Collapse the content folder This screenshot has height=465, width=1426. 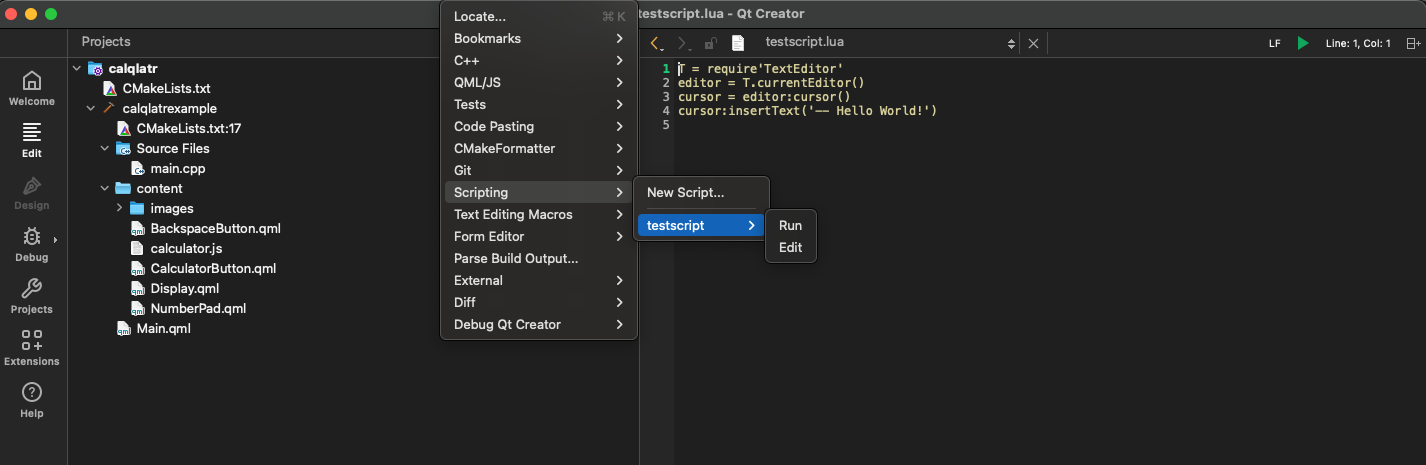click(106, 188)
